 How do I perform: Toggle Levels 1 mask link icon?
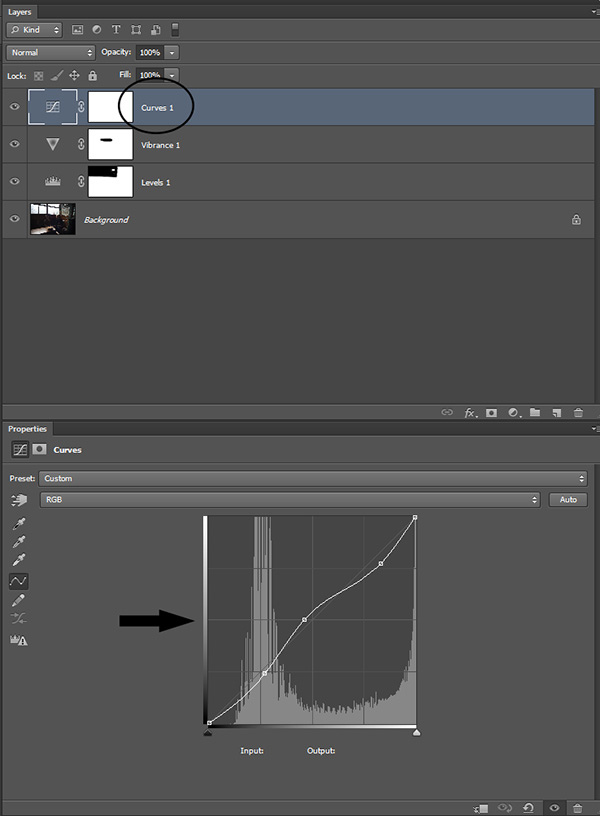(81, 181)
